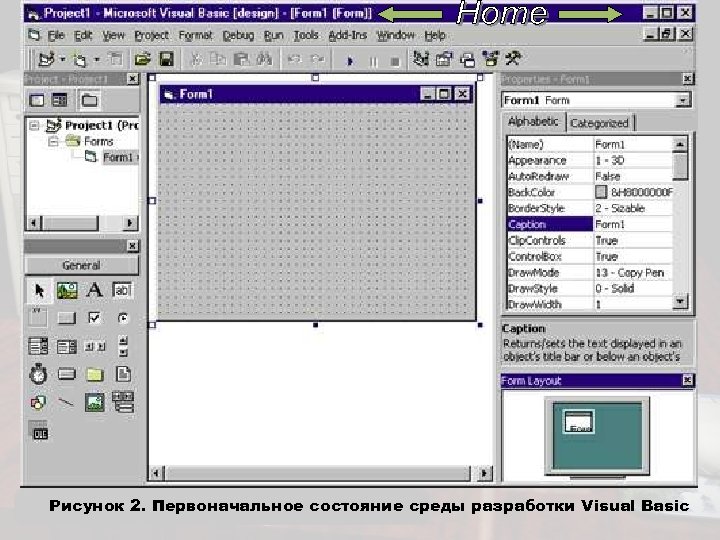The height and width of the screenshot is (540, 720).
Task: Click the General toolbox tab button
Action: (81, 265)
